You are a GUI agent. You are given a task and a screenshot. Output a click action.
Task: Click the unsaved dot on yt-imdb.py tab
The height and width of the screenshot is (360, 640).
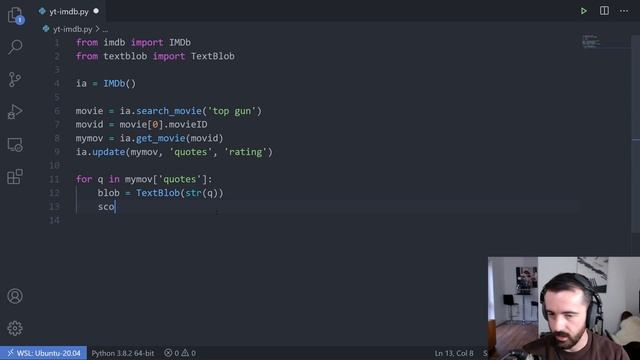pyautogui.click(x=96, y=11)
